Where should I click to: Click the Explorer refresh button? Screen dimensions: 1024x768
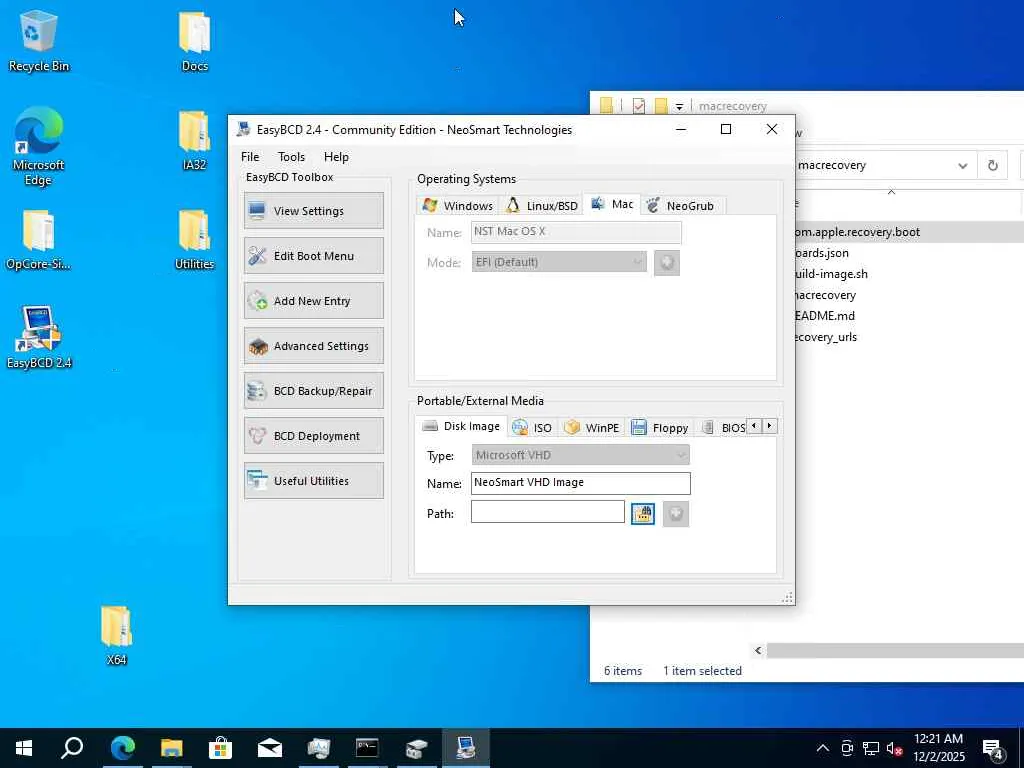pos(993,166)
